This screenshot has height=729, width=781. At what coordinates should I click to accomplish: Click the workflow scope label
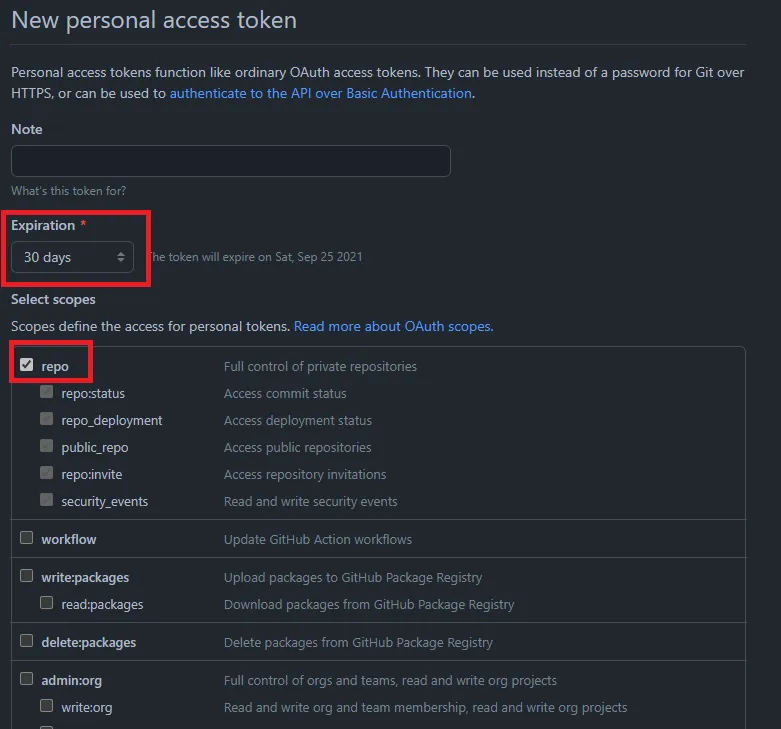69,539
